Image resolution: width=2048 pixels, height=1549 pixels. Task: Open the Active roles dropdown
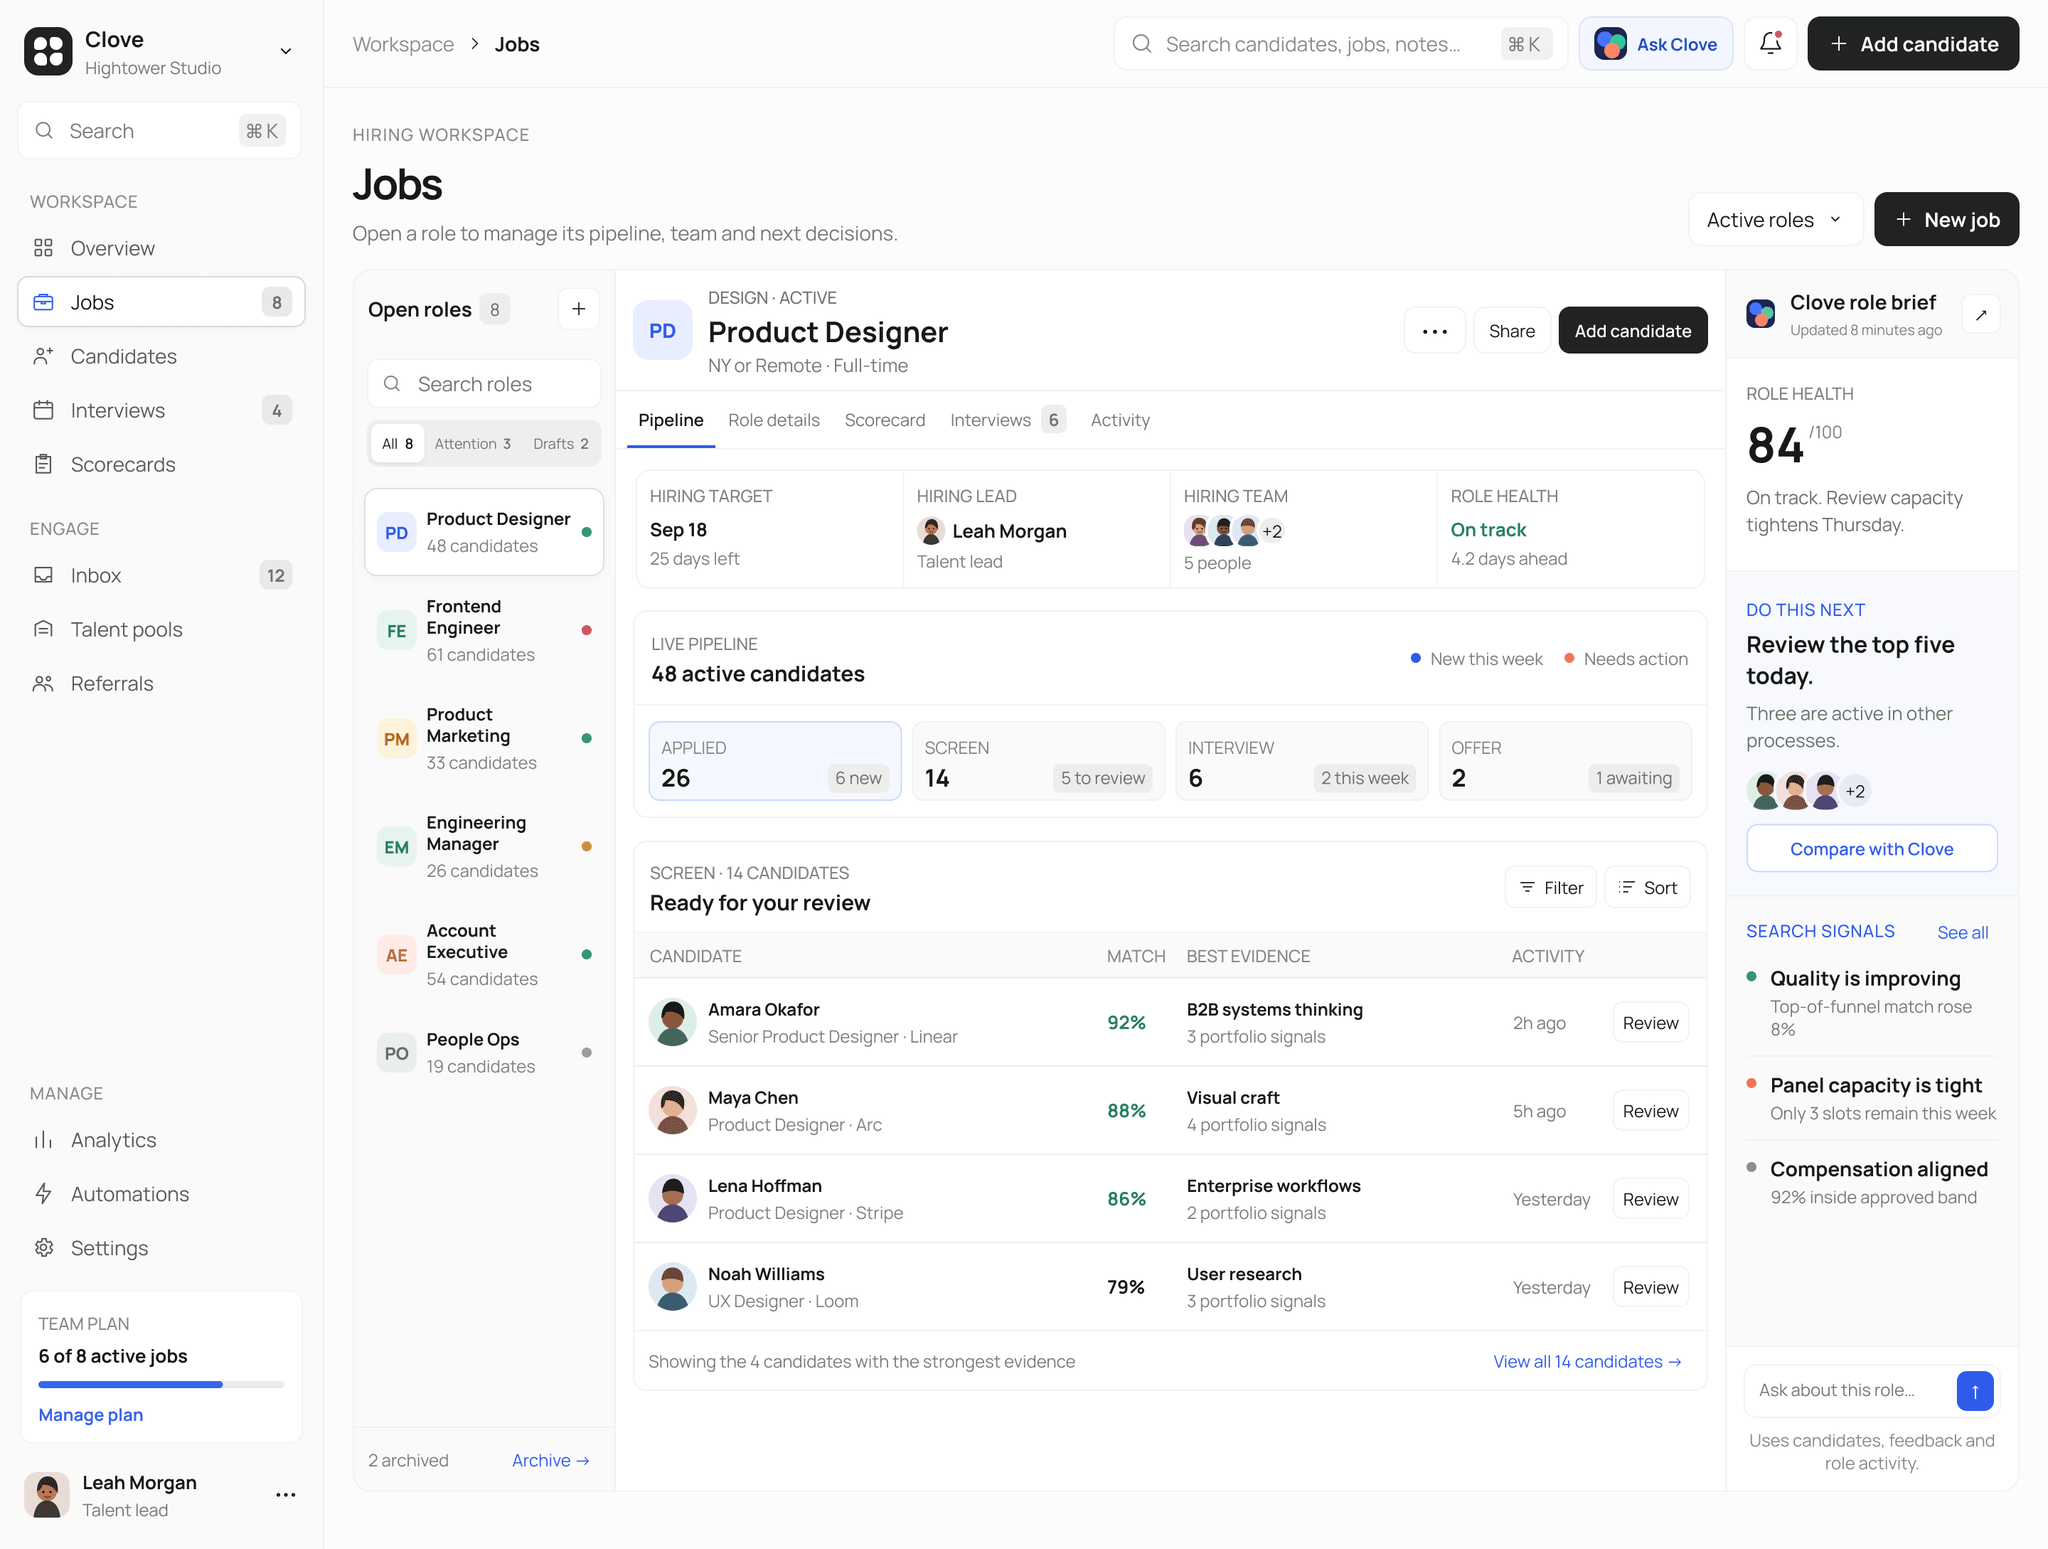1774,220
